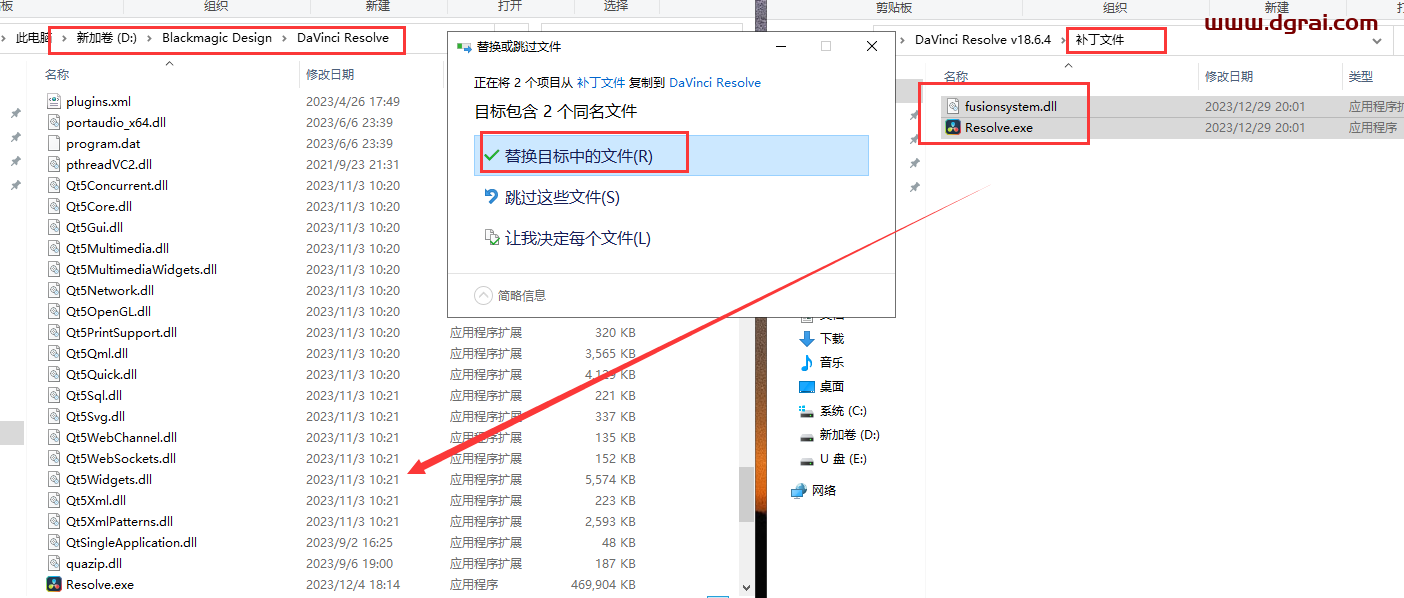Select Qt5MultimediaWidgets.dll file name
Image resolution: width=1404 pixels, height=598 pixels.
tap(141, 269)
